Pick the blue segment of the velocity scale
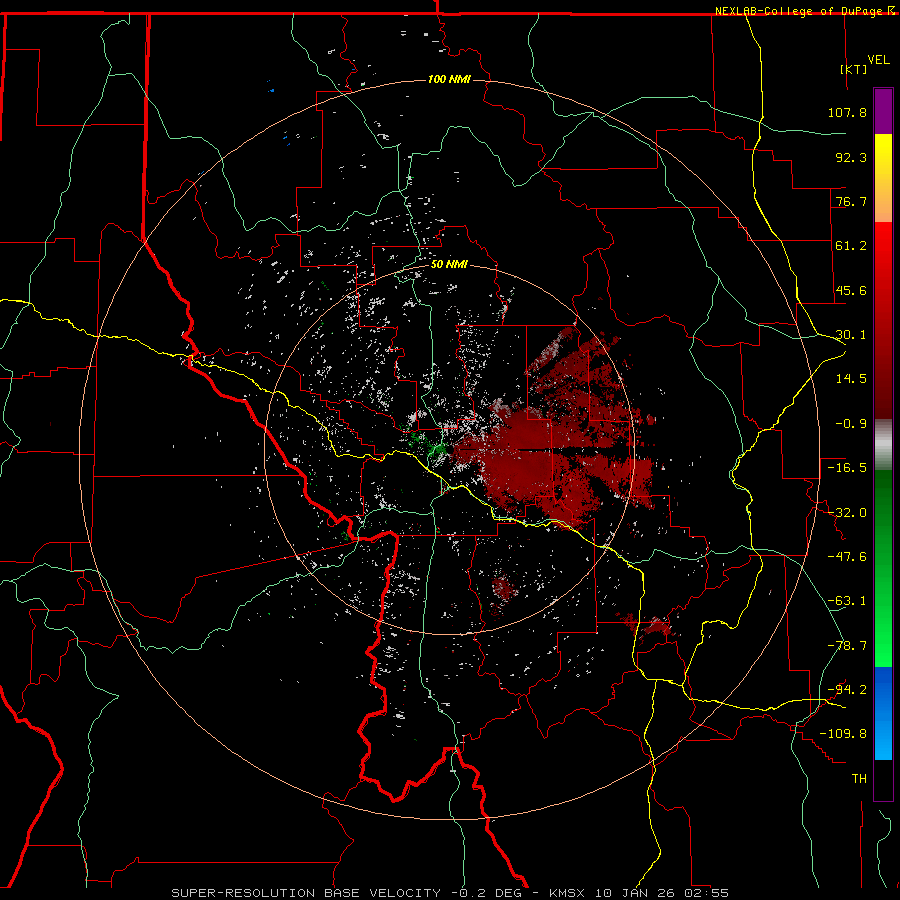The image size is (900, 900). (x=883, y=713)
